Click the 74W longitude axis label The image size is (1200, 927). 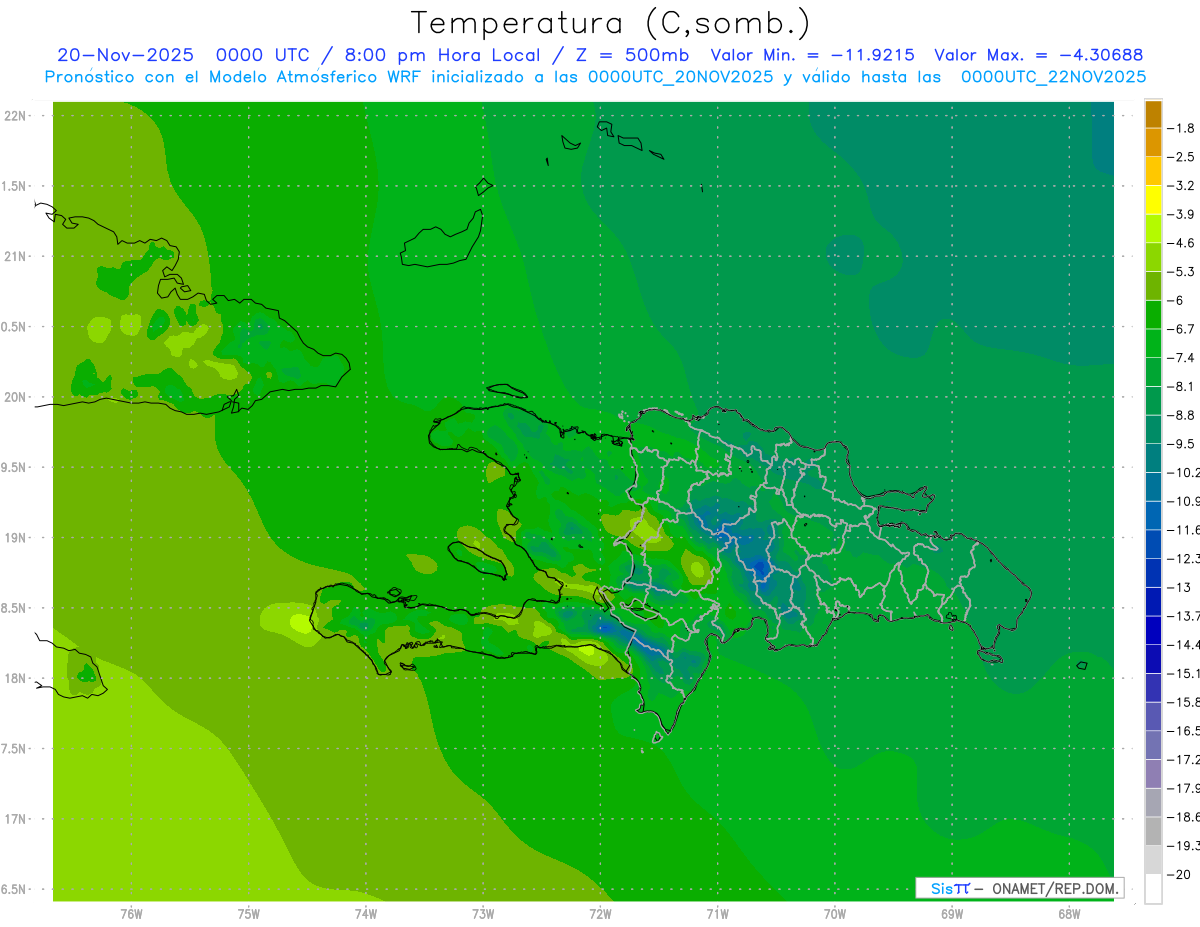point(366,913)
